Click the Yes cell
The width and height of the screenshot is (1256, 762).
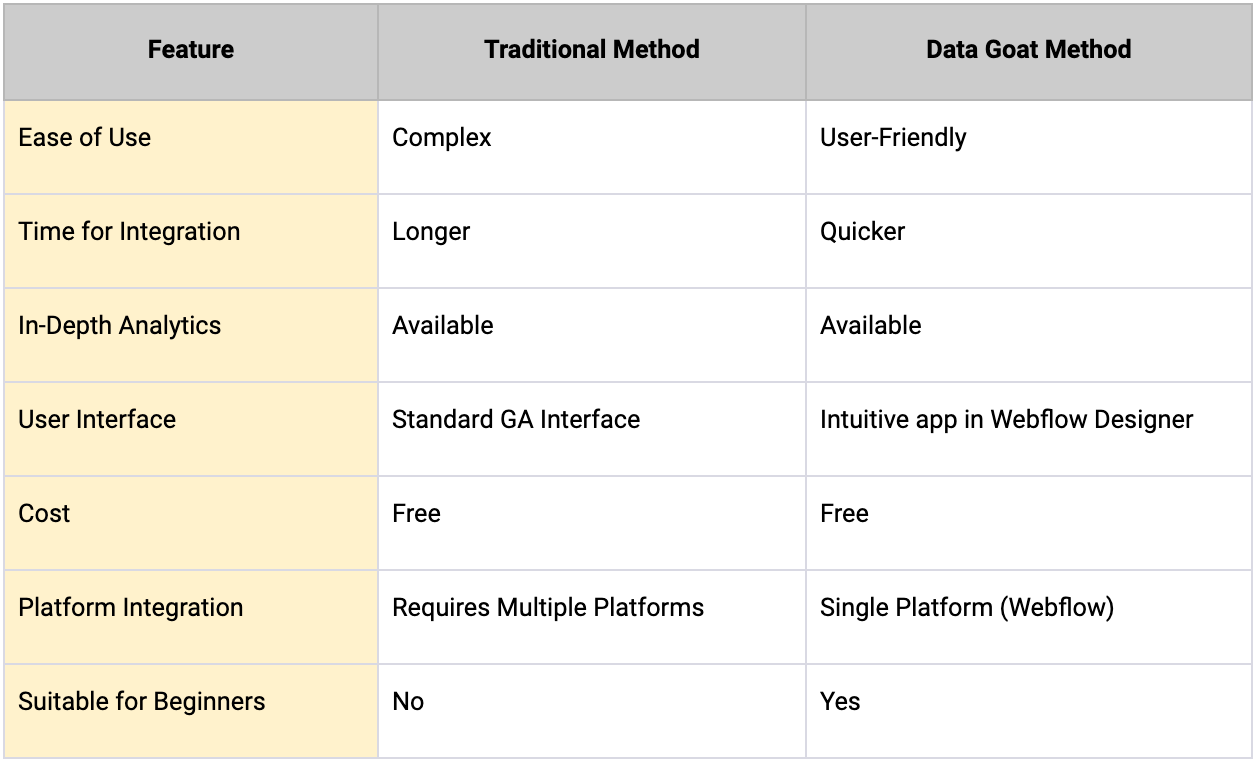840,702
